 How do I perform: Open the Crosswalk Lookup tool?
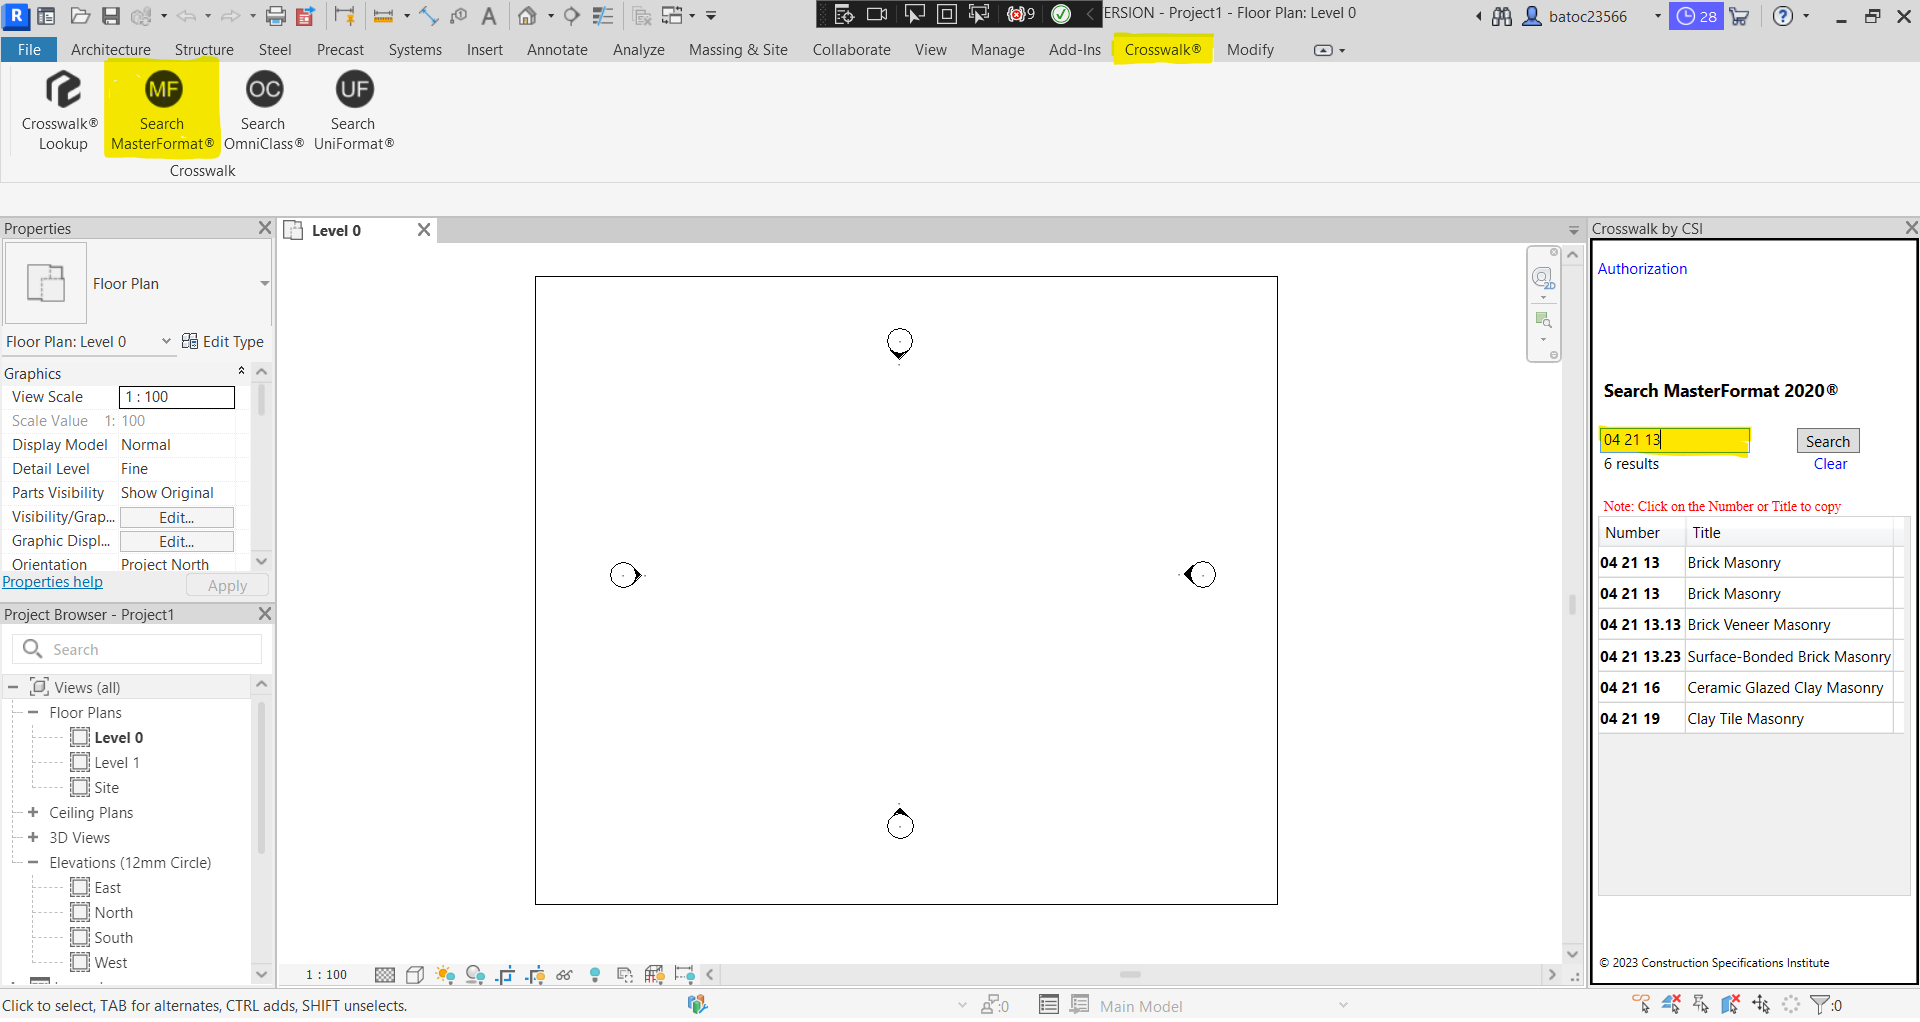(61, 110)
